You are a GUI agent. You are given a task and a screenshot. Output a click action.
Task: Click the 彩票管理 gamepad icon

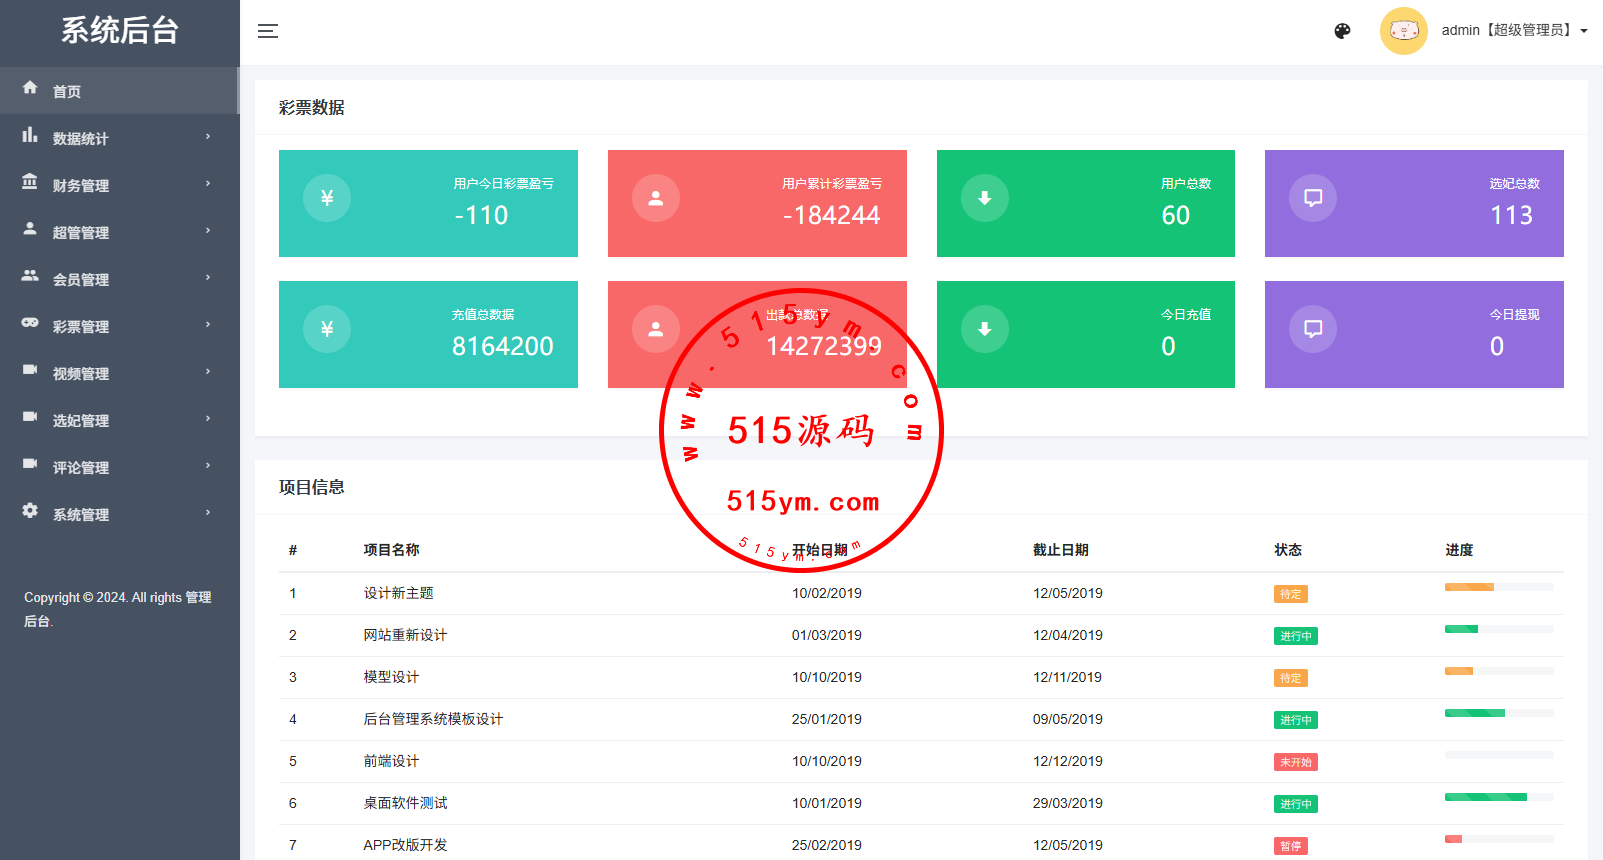30,323
